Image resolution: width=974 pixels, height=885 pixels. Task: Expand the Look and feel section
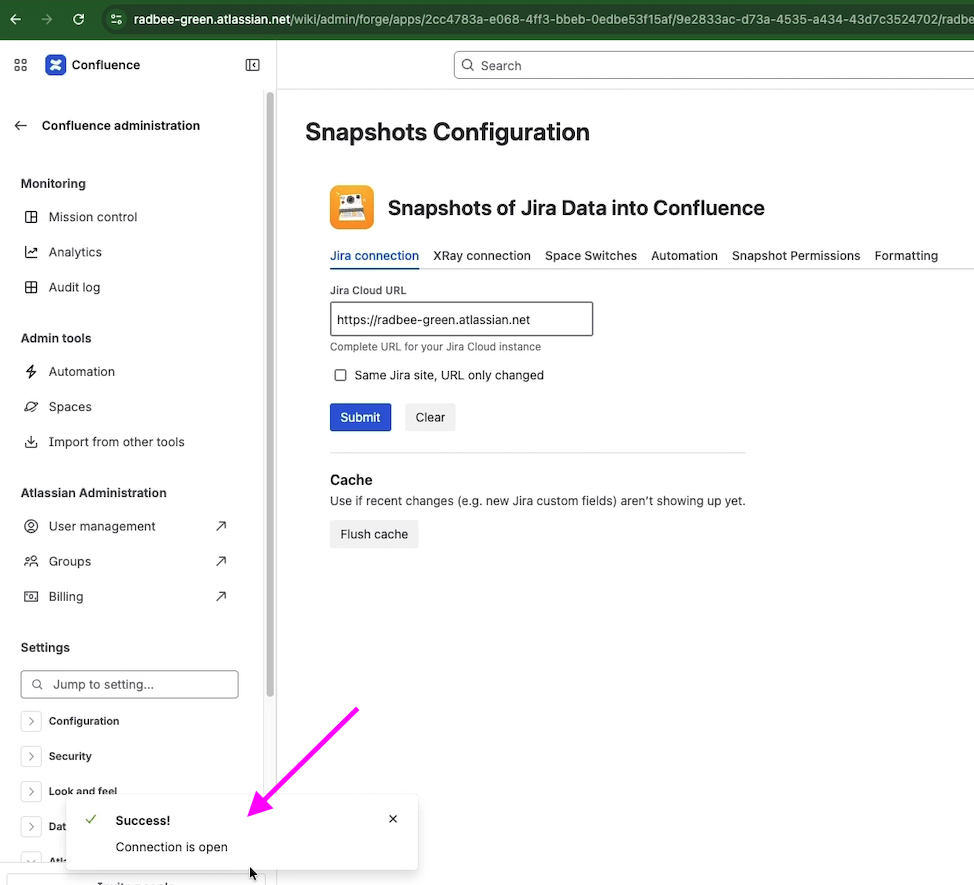31,791
